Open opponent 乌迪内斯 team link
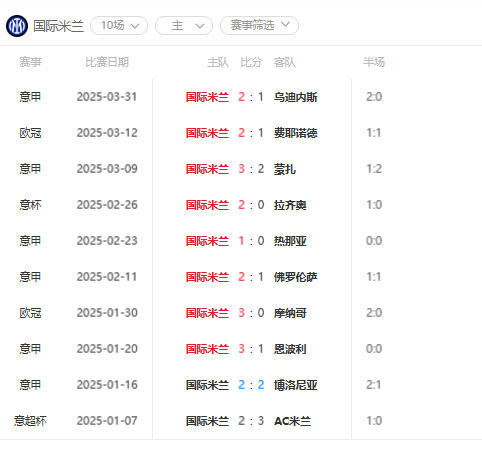Image resolution: width=482 pixels, height=455 pixels. (x=295, y=97)
